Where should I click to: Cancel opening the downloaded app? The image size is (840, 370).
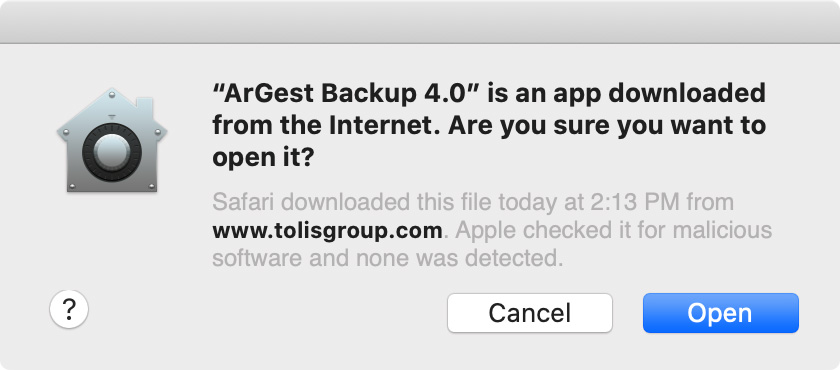coord(530,313)
